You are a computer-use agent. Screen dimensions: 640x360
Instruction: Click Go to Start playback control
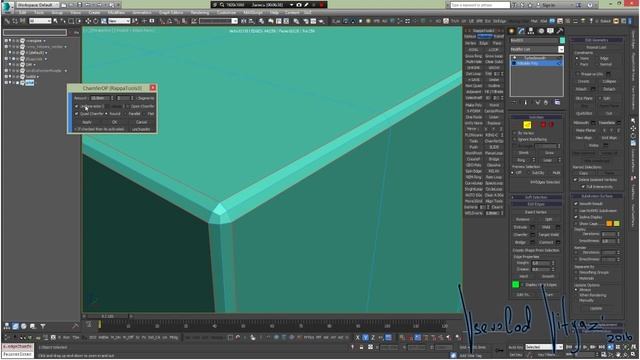569,347
